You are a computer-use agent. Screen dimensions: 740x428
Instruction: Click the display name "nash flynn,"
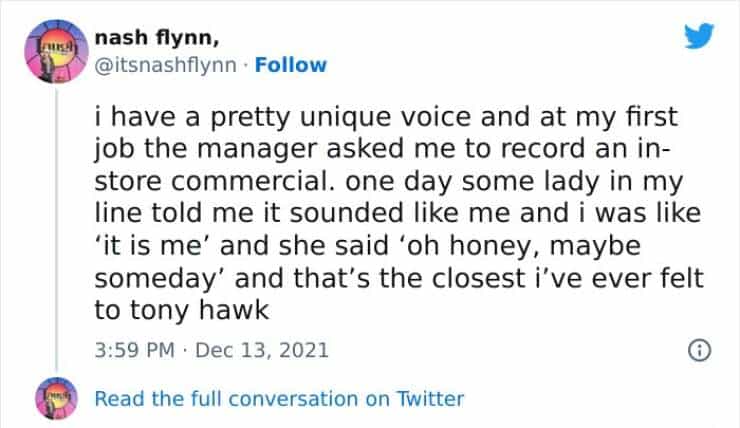pyautogui.click(x=158, y=39)
